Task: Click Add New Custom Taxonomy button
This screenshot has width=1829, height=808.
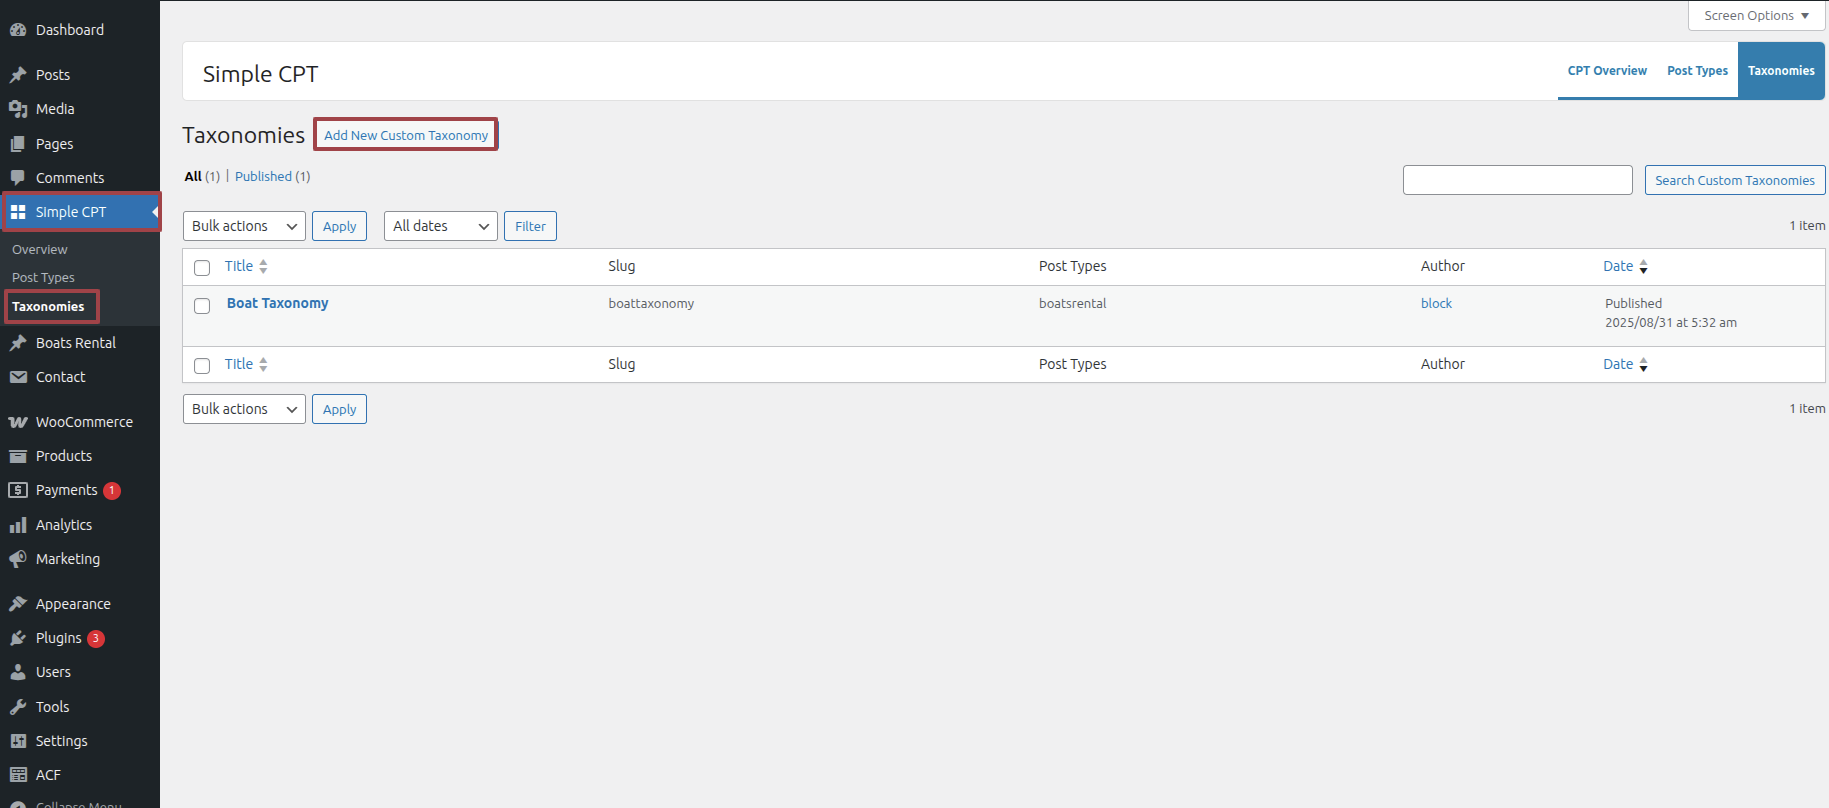Action: (x=406, y=135)
